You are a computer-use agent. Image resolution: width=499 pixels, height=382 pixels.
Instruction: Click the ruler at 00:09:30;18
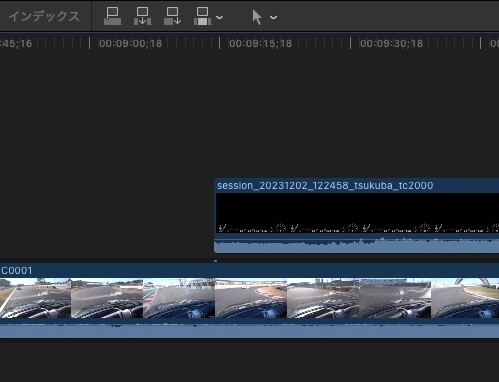(391, 43)
